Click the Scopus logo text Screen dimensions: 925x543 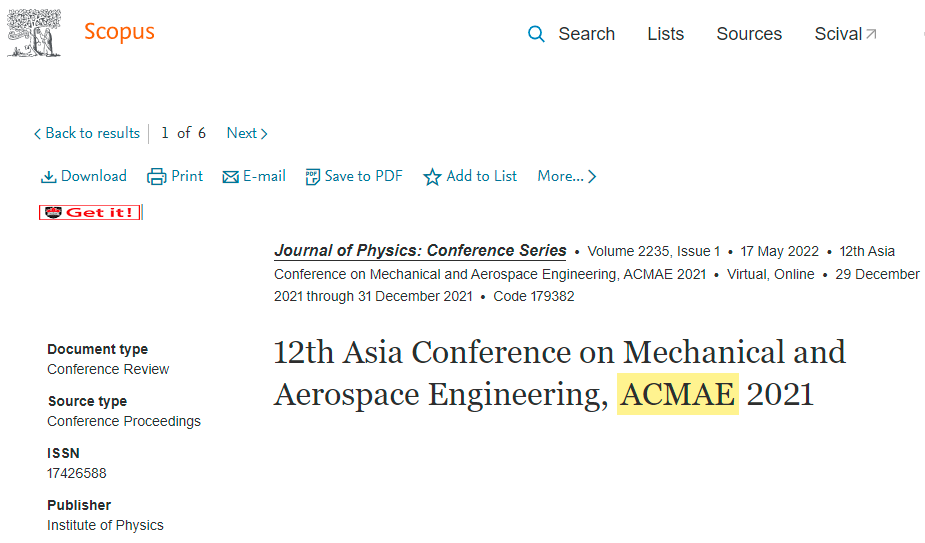119,32
